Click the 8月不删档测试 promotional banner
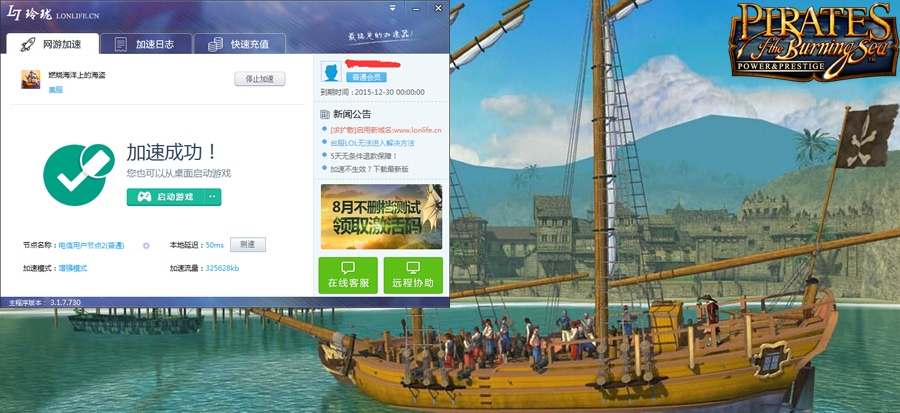900x413 pixels. pyautogui.click(x=382, y=217)
